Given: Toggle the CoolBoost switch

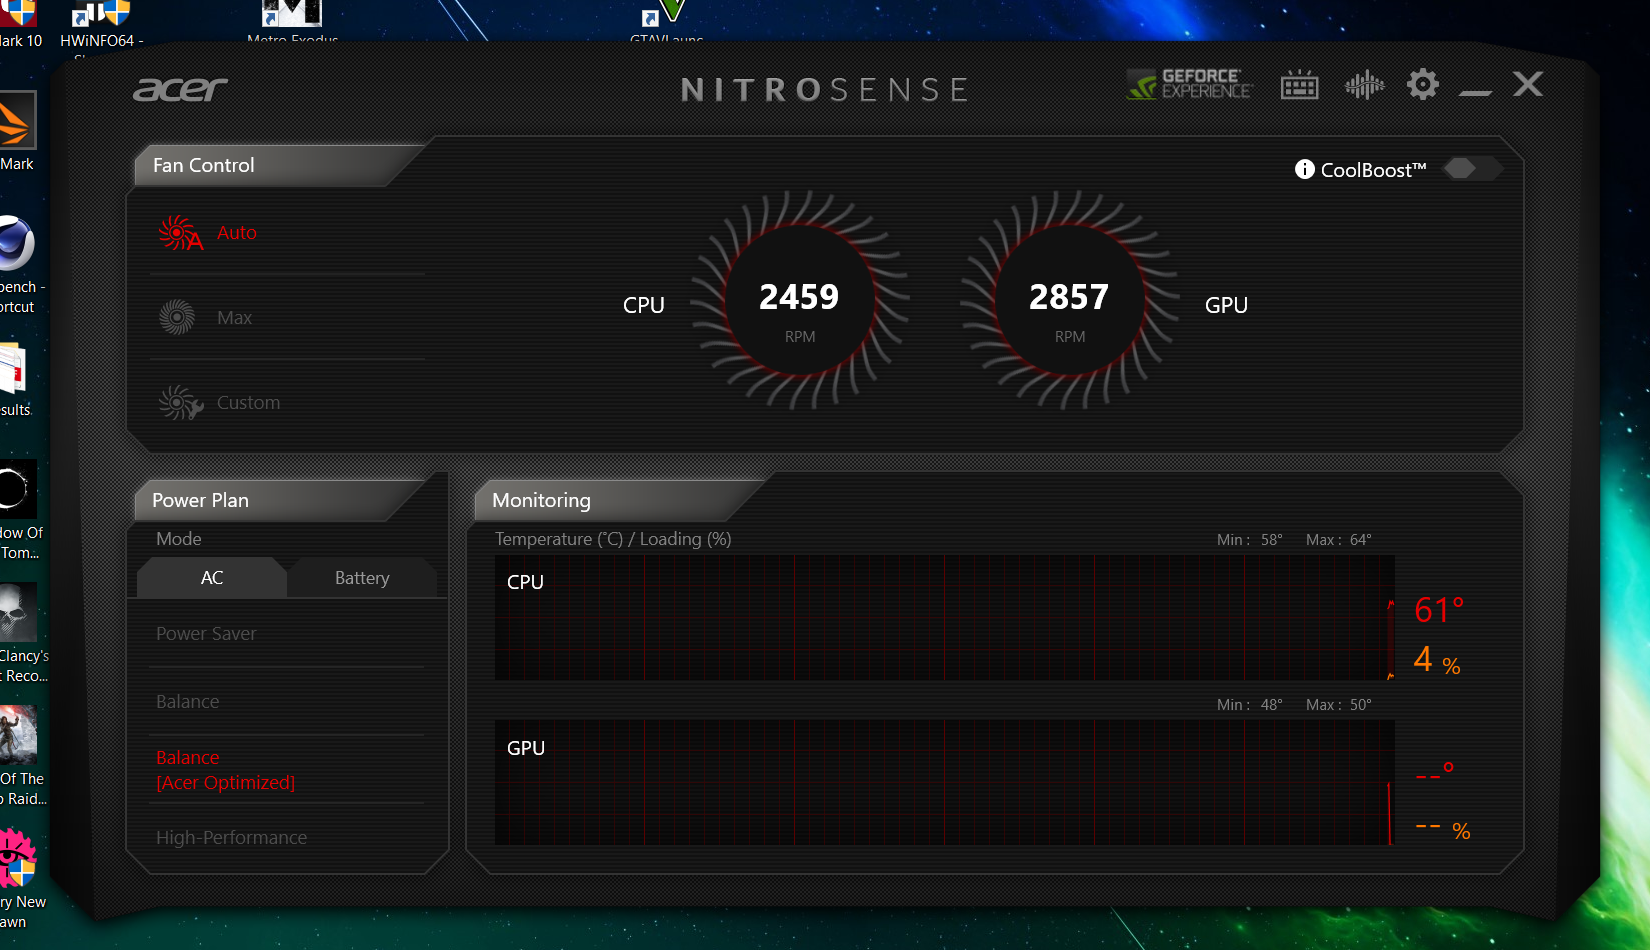Looking at the screenshot, I should (x=1472, y=168).
